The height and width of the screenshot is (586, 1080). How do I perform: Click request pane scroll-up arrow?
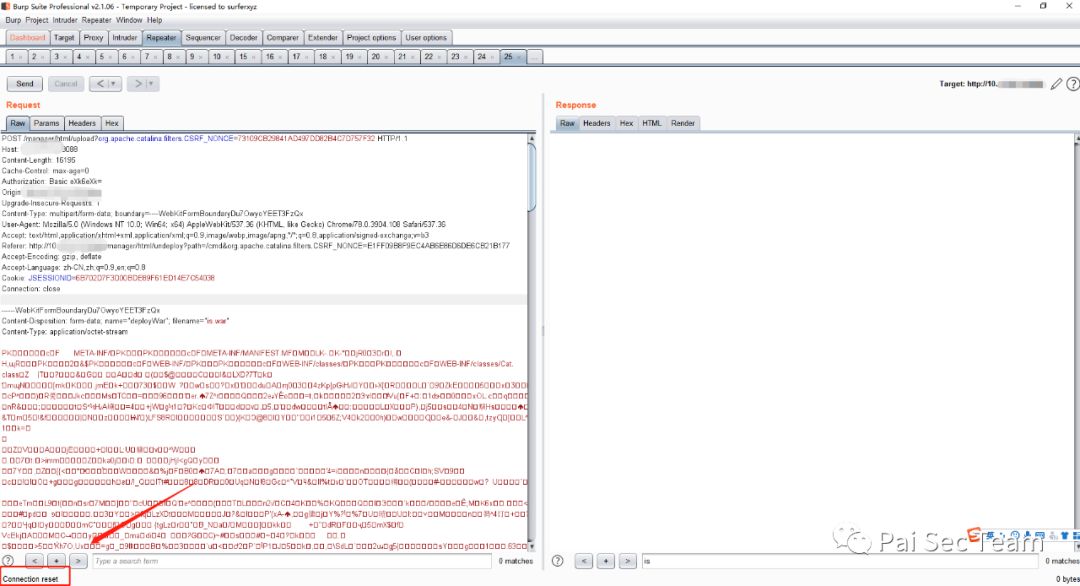pos(532,138)
